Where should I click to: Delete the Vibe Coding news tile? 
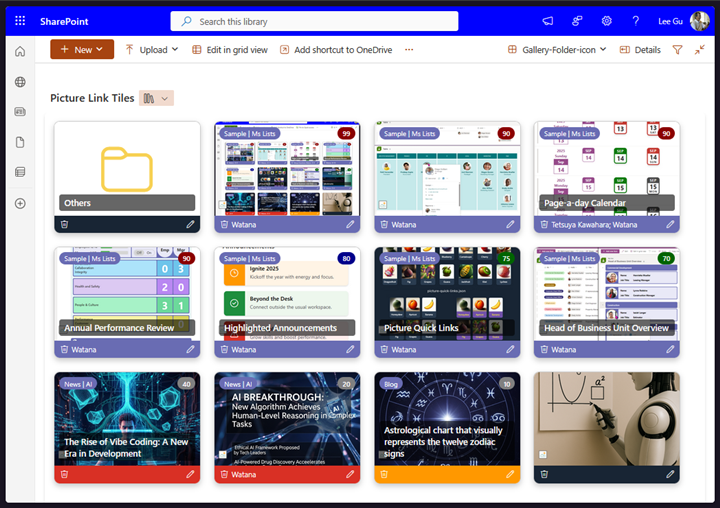[65, 474]
